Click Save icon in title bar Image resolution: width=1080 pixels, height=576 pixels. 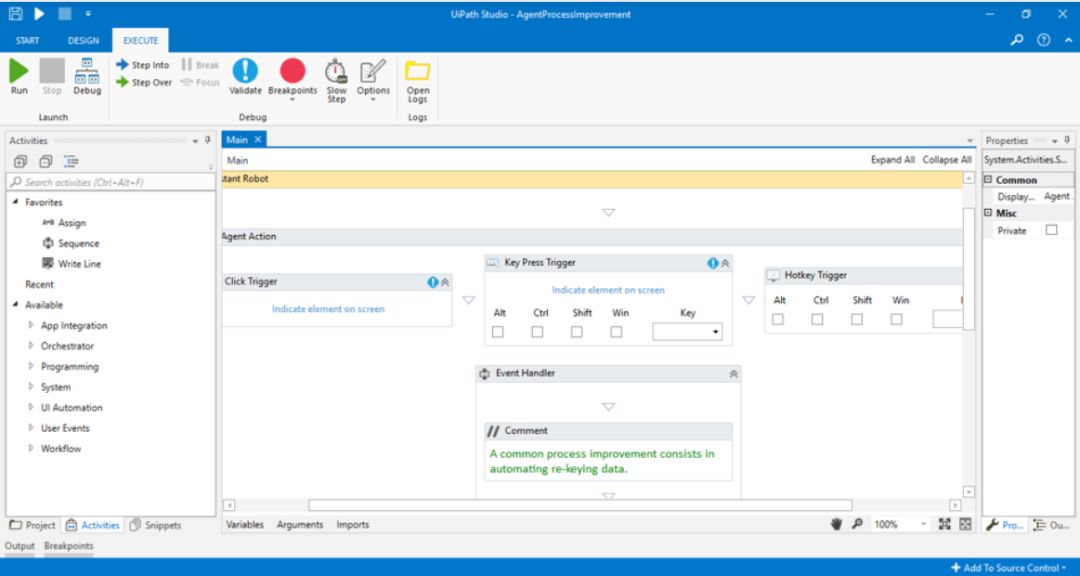[15, 14]
